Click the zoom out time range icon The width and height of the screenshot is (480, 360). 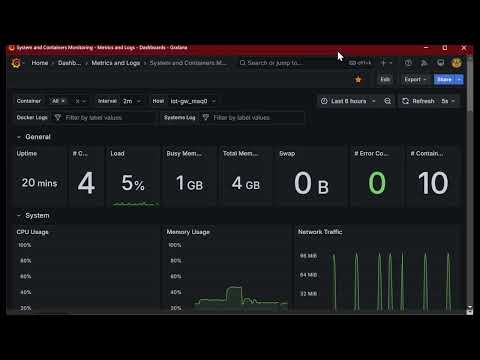point(387,101)
